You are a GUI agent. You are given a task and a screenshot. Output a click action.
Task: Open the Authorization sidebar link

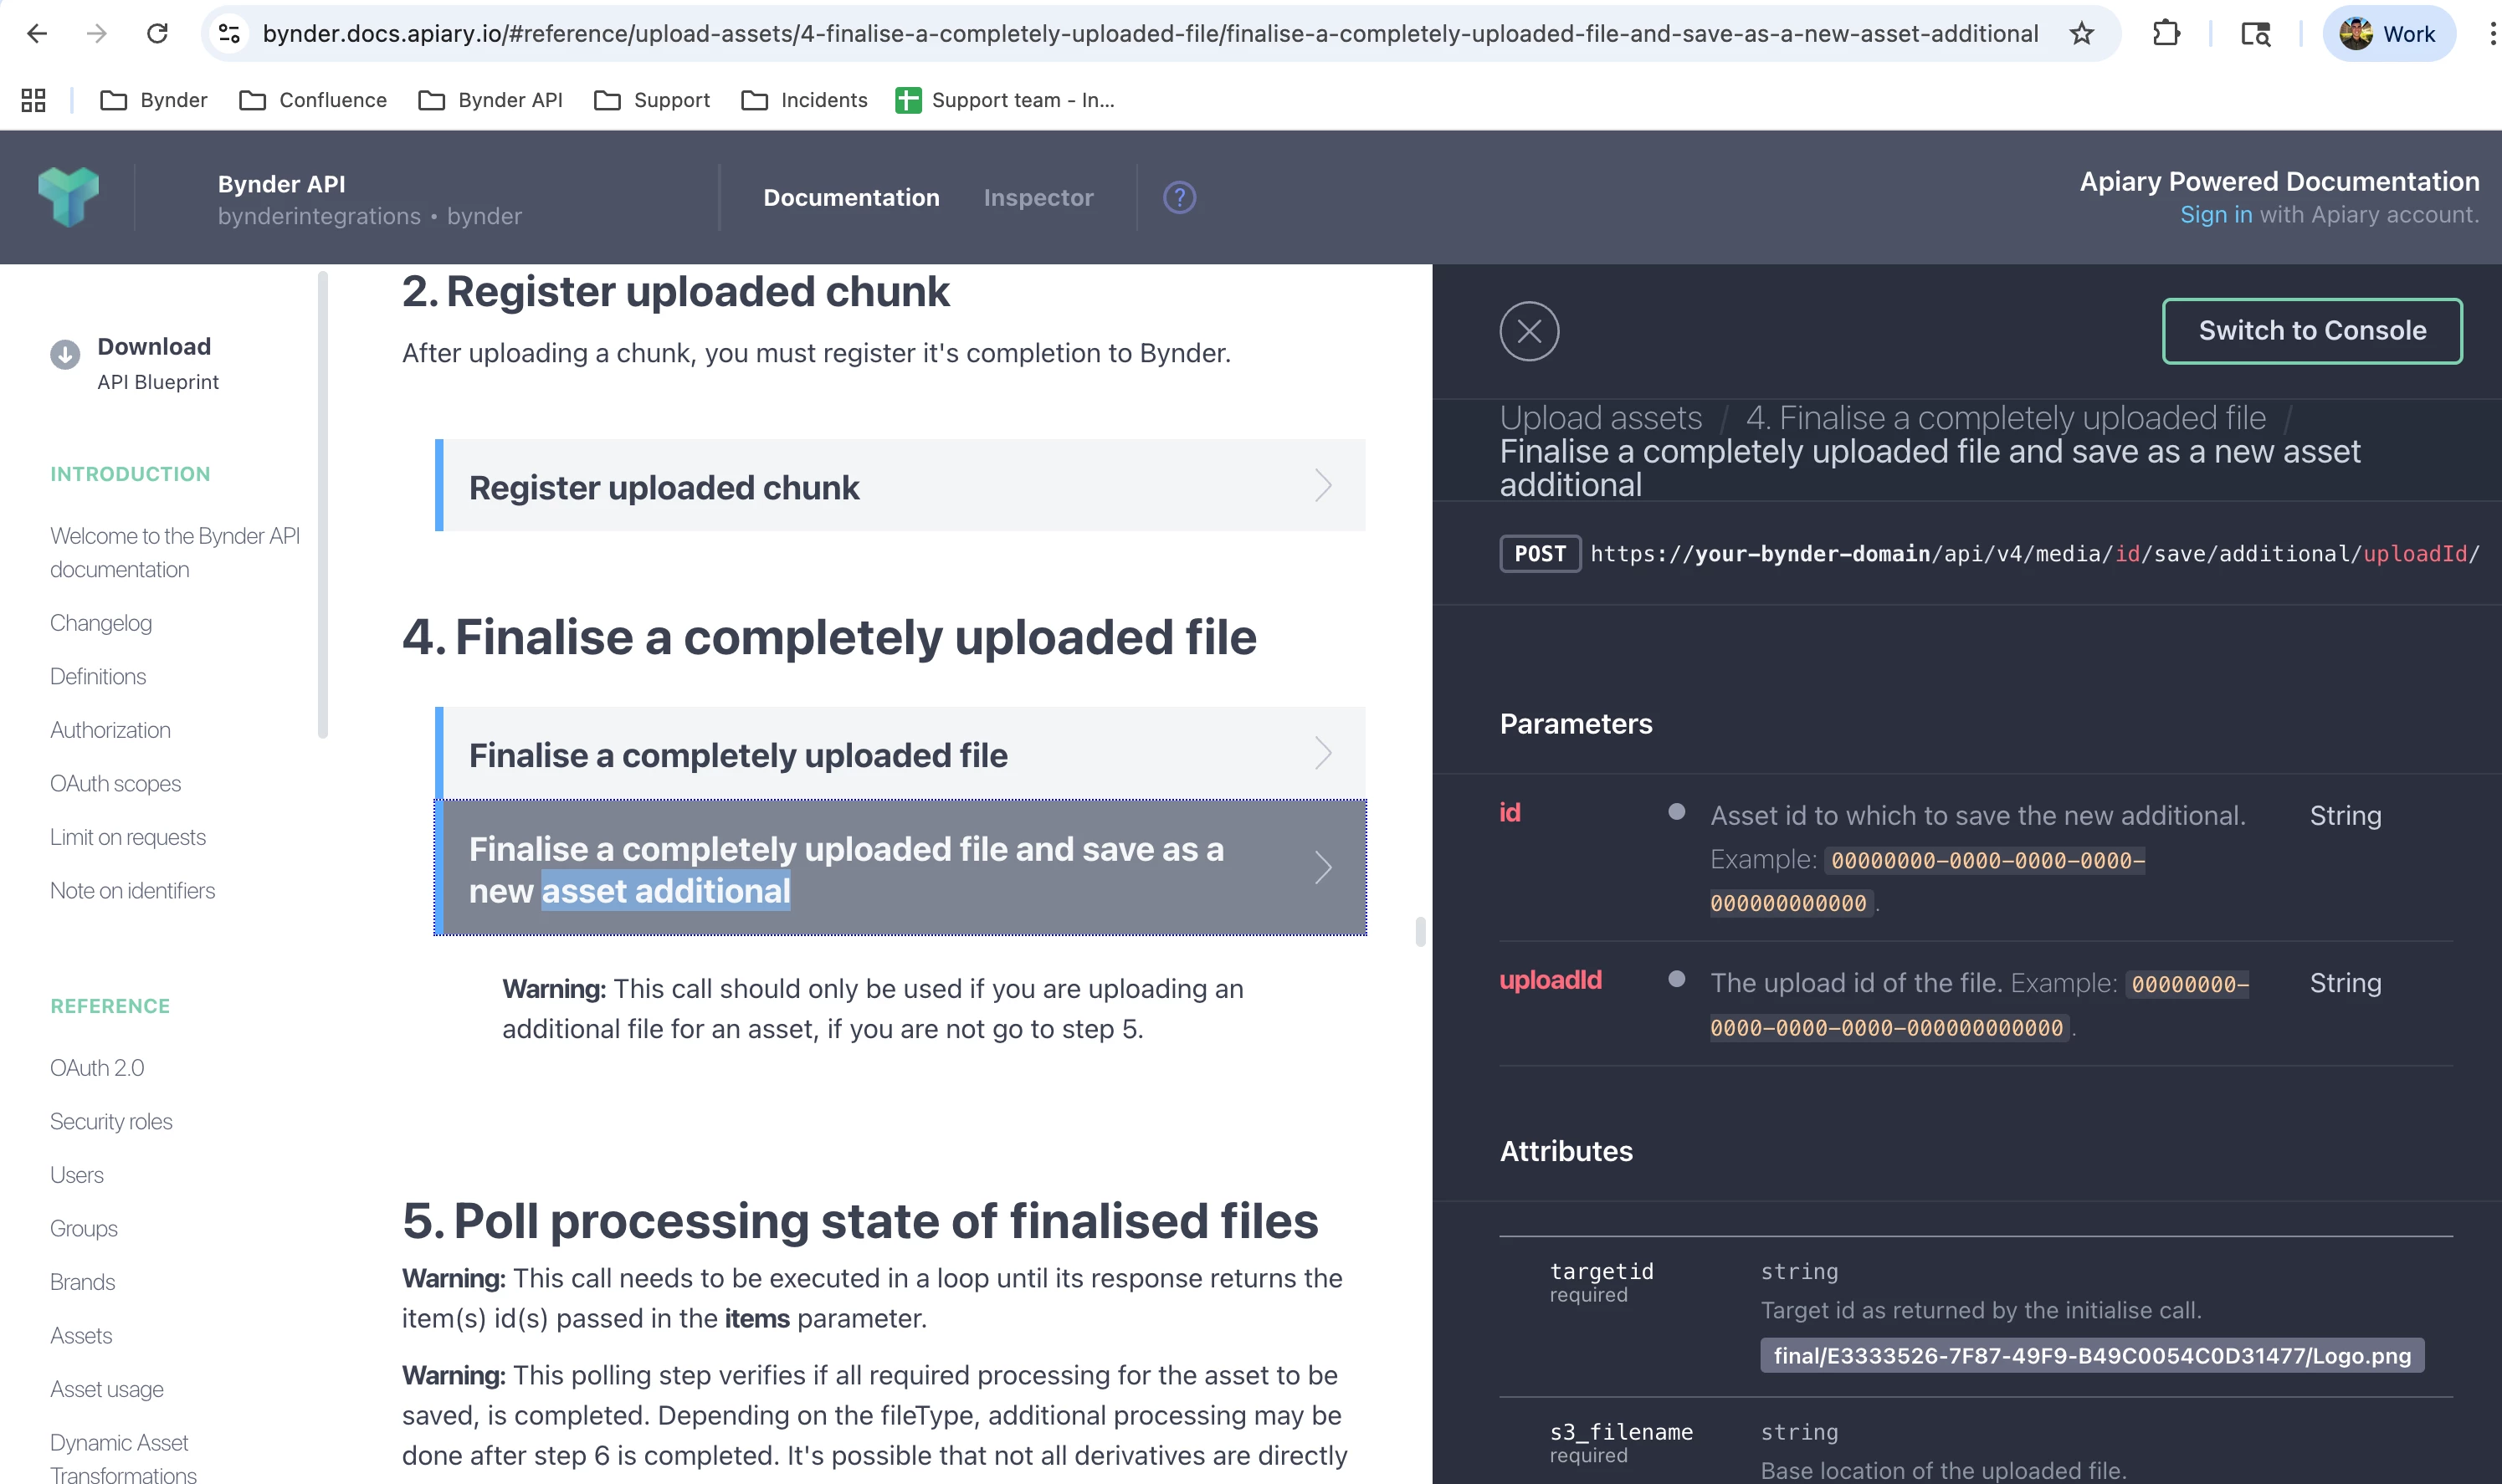tap(110, 730)
